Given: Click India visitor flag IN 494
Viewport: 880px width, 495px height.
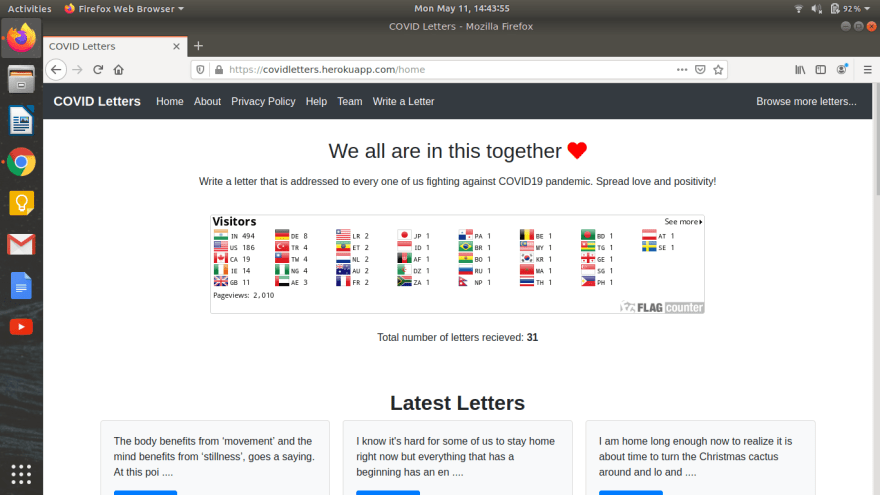Looking at the screenshot, I should coord(234,236).
